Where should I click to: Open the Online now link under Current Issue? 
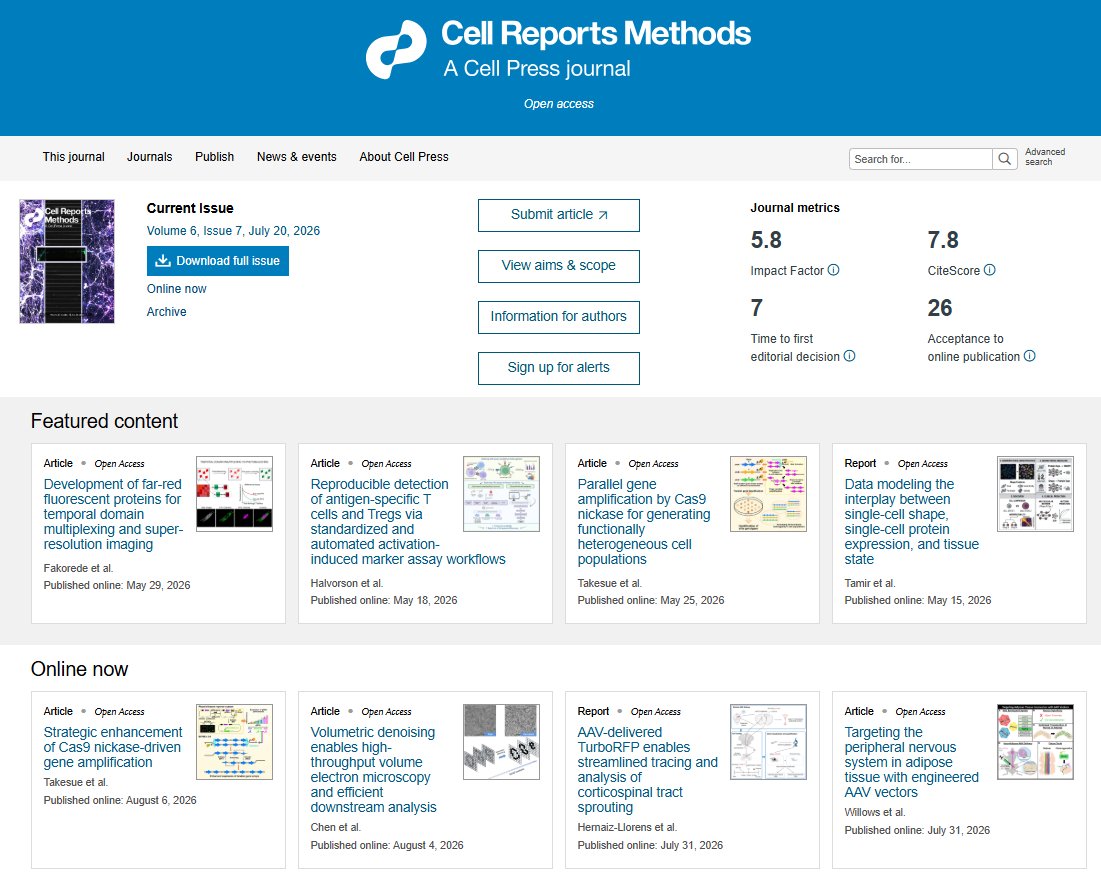(x=176, y=289)
